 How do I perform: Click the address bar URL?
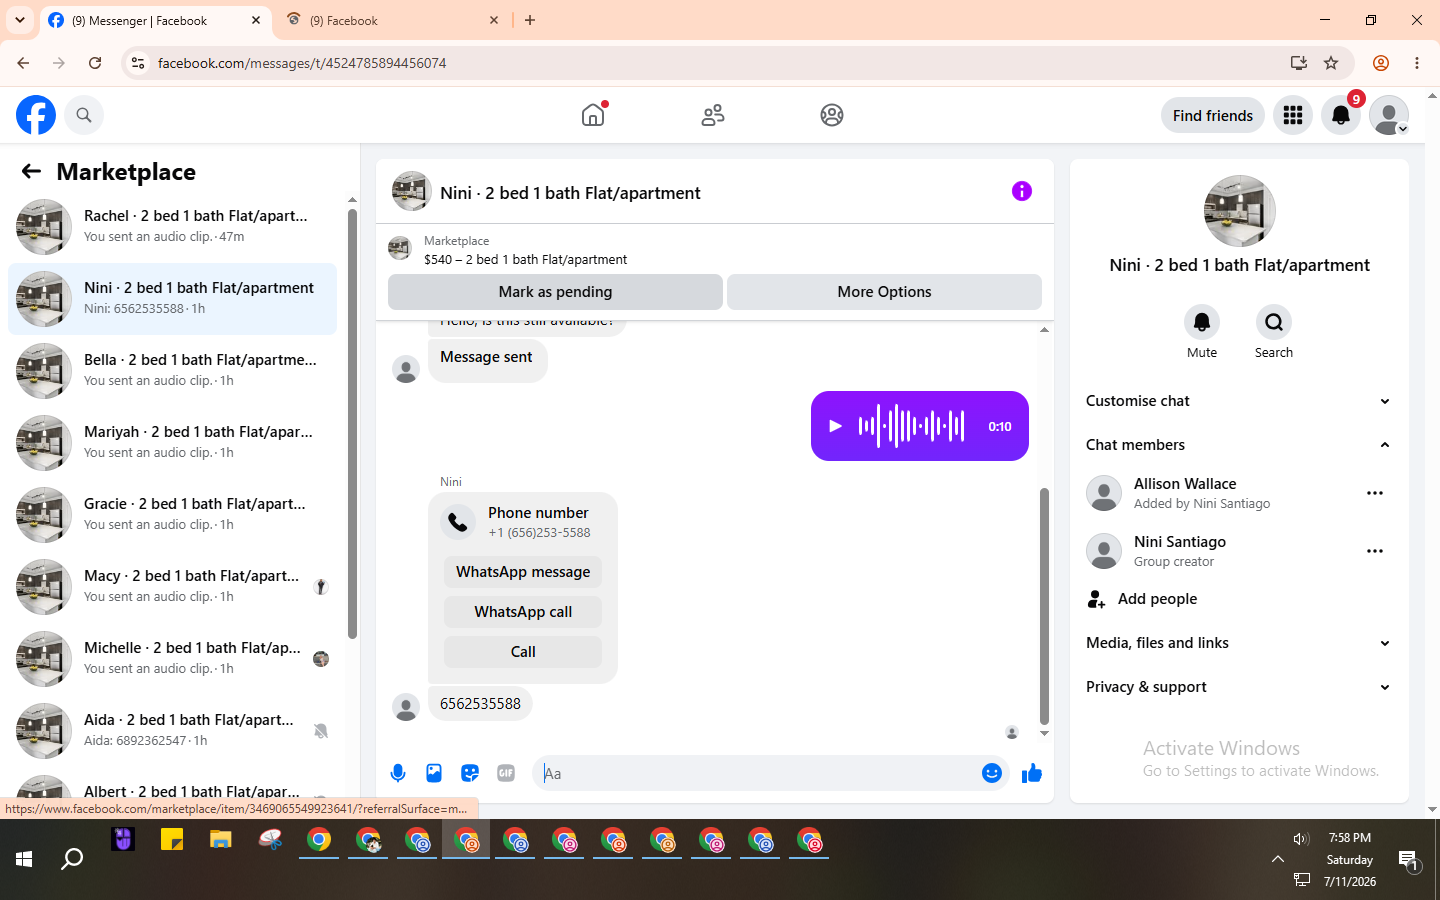coord(302,63)
